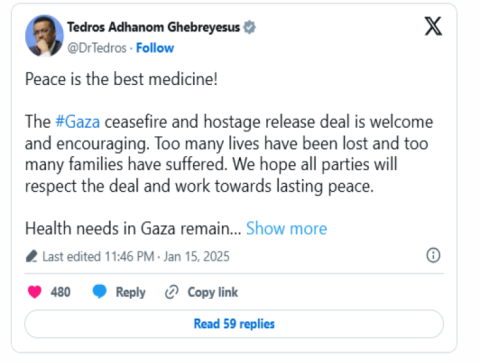This screenshot has height=363, width=480.
Task: Open the Last edited timestamp link
Action: click(136, 256)
